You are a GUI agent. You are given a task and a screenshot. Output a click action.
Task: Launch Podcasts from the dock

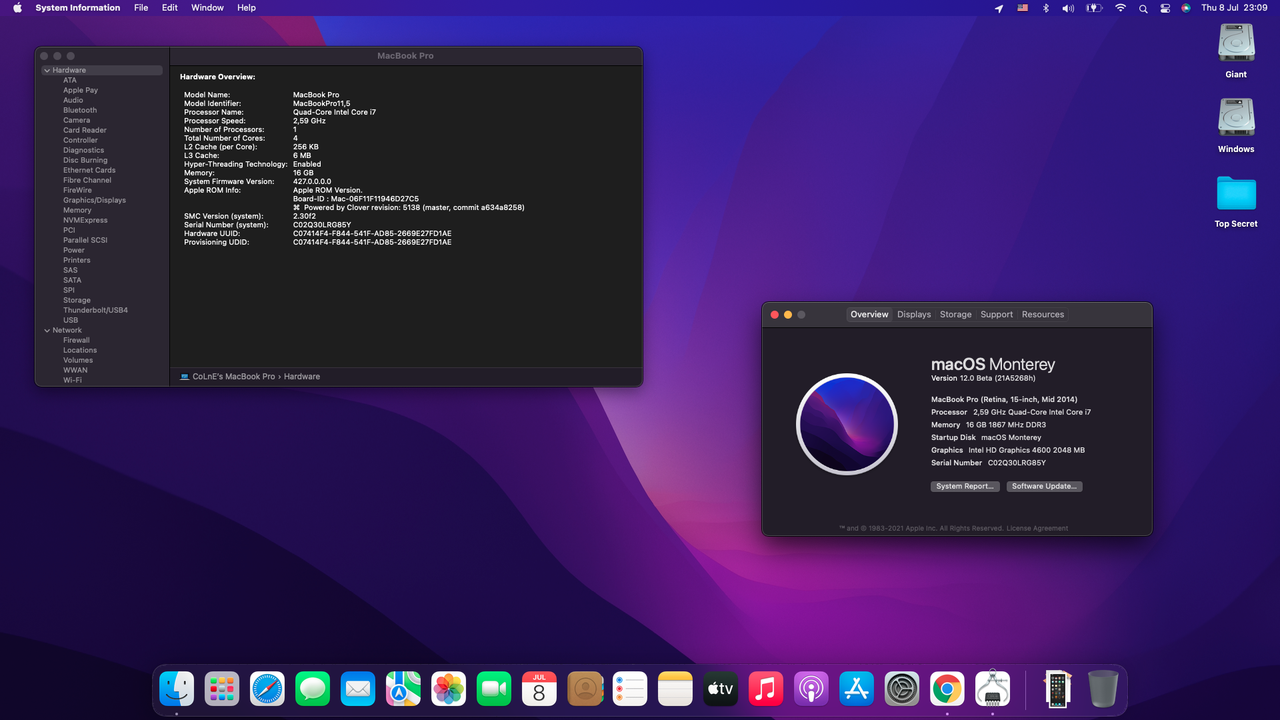811,688
